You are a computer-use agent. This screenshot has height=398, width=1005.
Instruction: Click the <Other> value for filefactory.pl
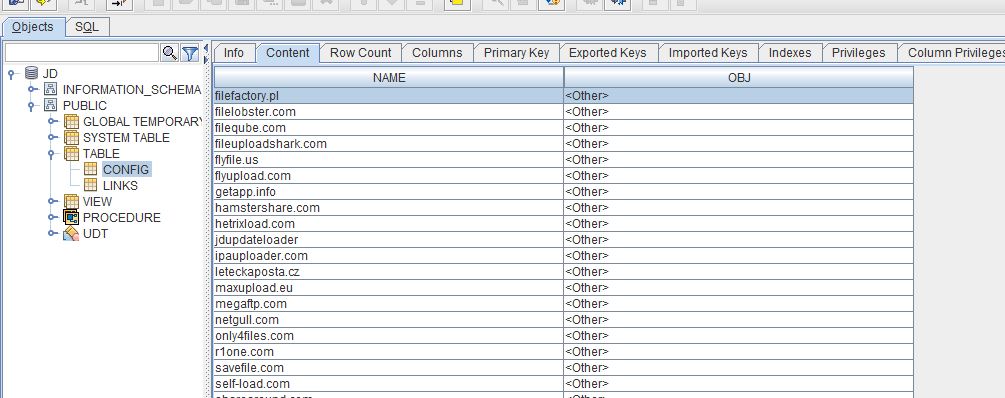(x=739, y=95)
